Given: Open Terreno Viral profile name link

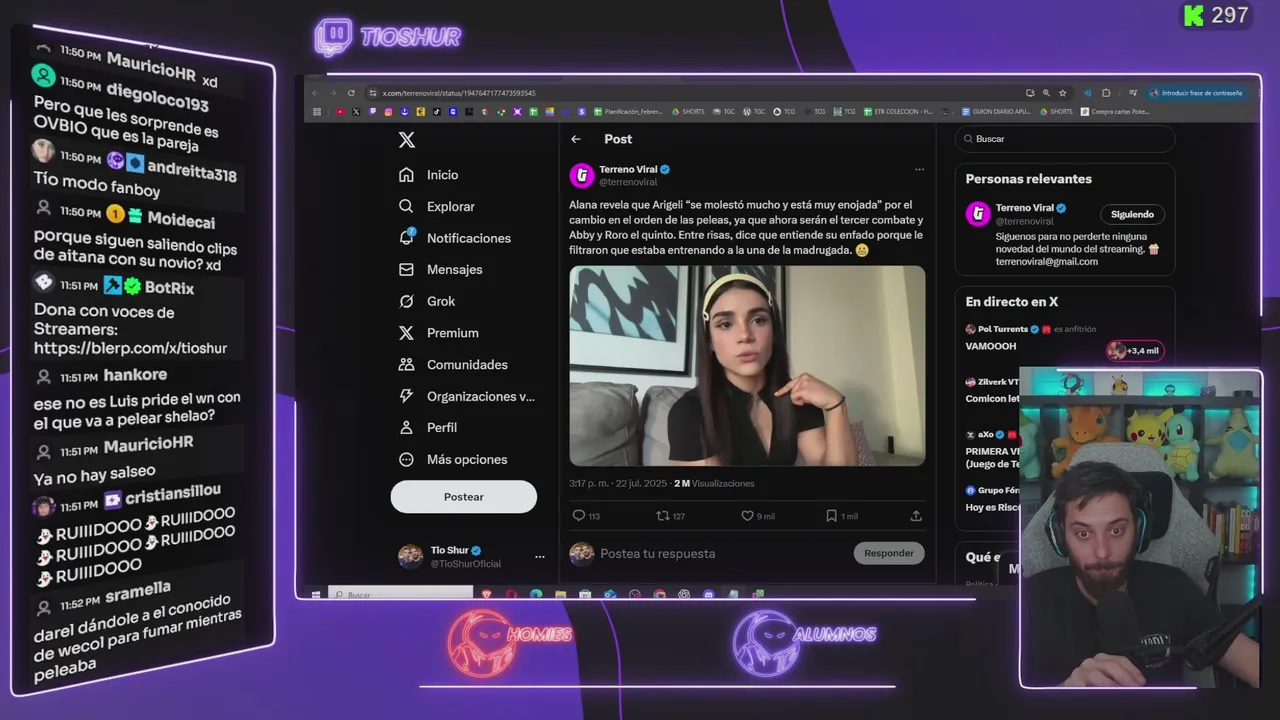Looking at the screenshot, I should 628,170.
